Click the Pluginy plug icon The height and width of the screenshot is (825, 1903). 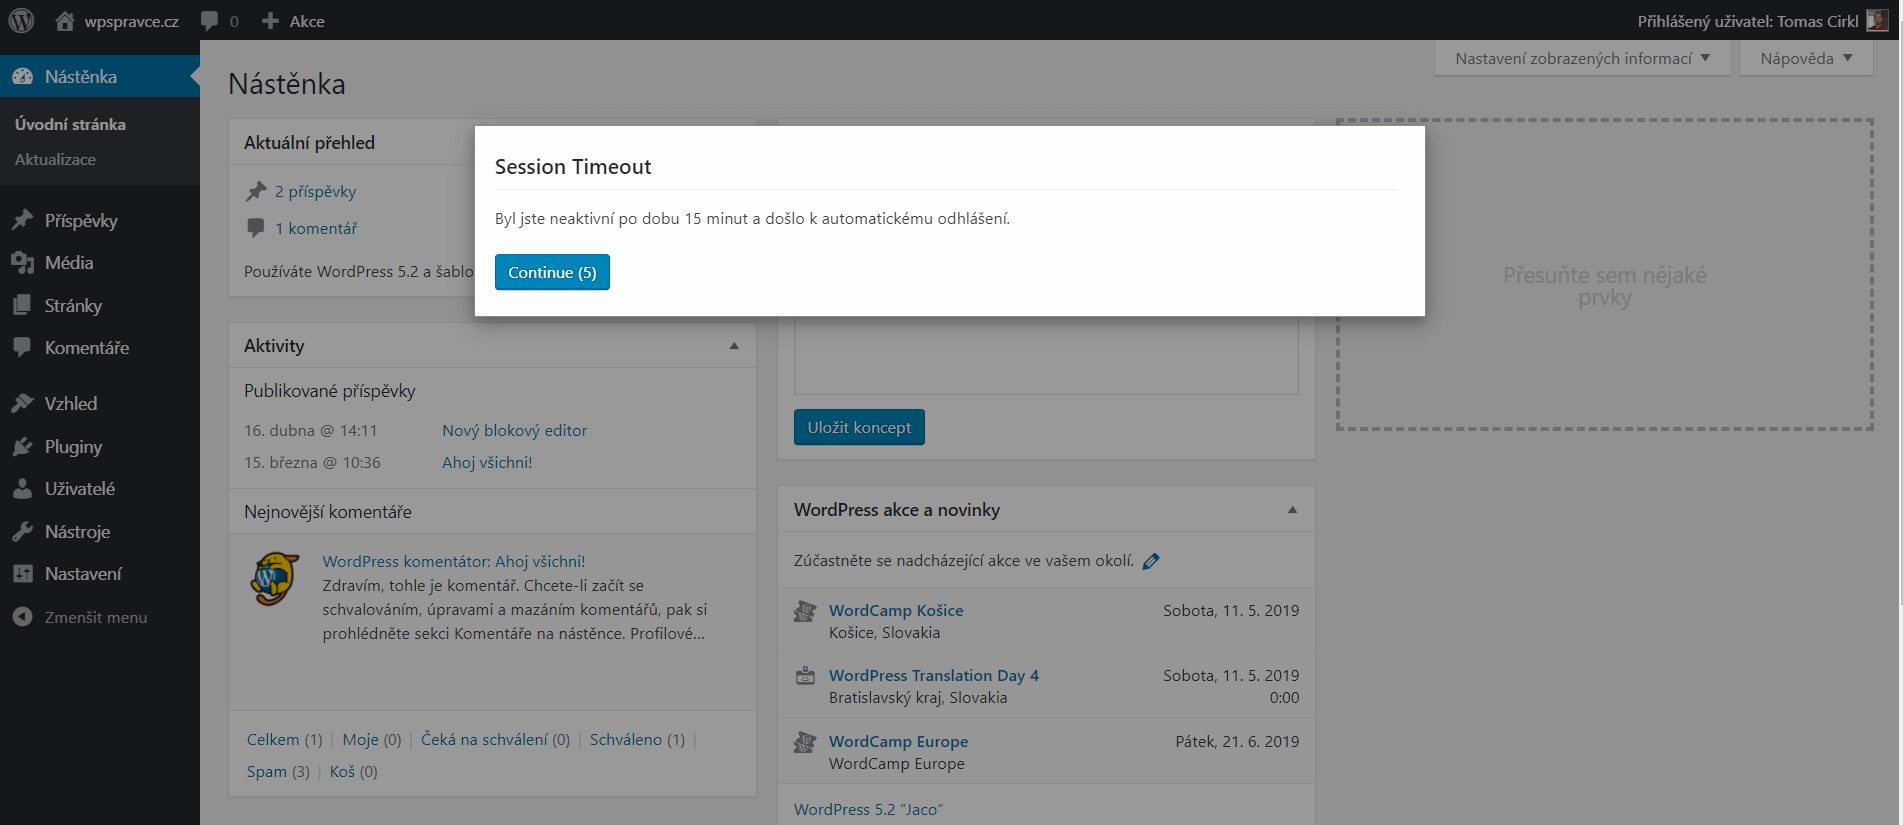click(22, 446)
